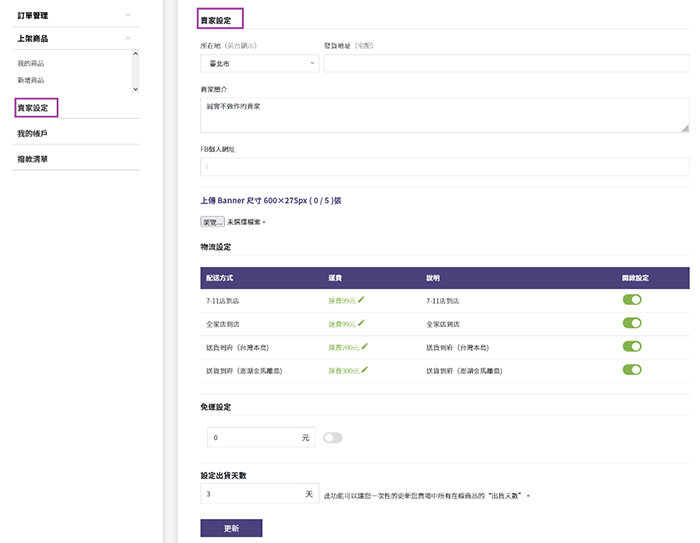Edit 送貨到府 (台灣本島) fee pencil icon
This screenshot has width=700, height=543.
(x=365, y=346)
